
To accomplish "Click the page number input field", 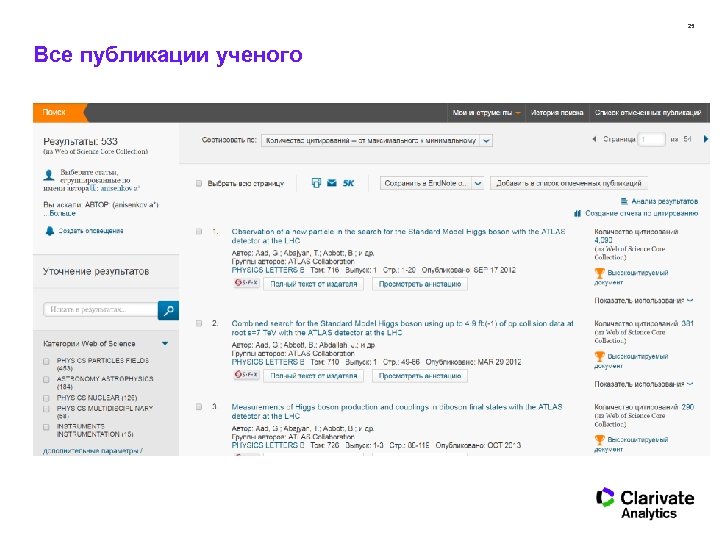I will pyautogui.click(x=652, y=139).
